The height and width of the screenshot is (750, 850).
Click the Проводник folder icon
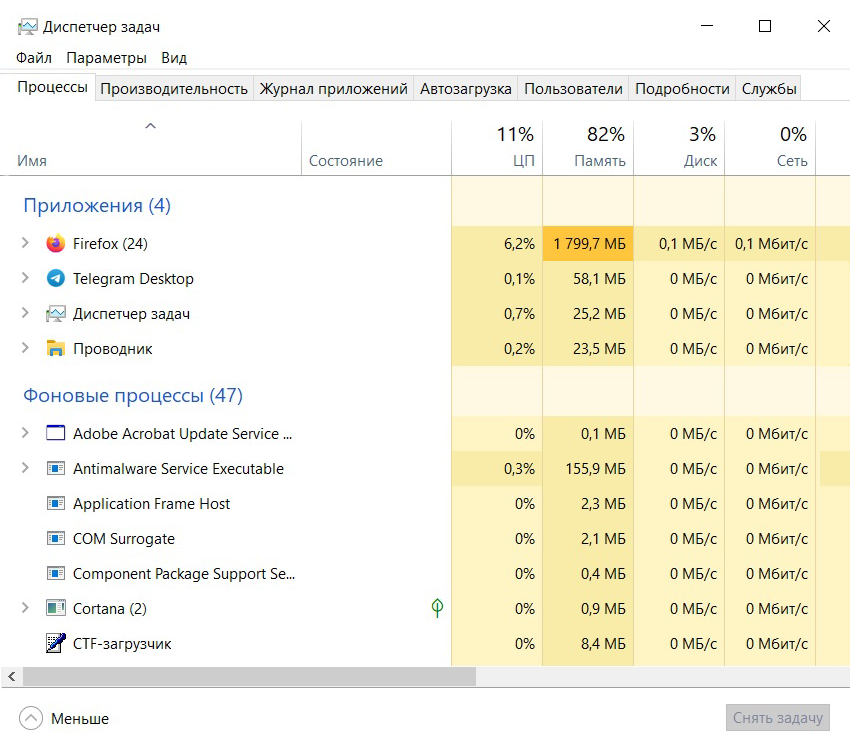click(56, 349)
